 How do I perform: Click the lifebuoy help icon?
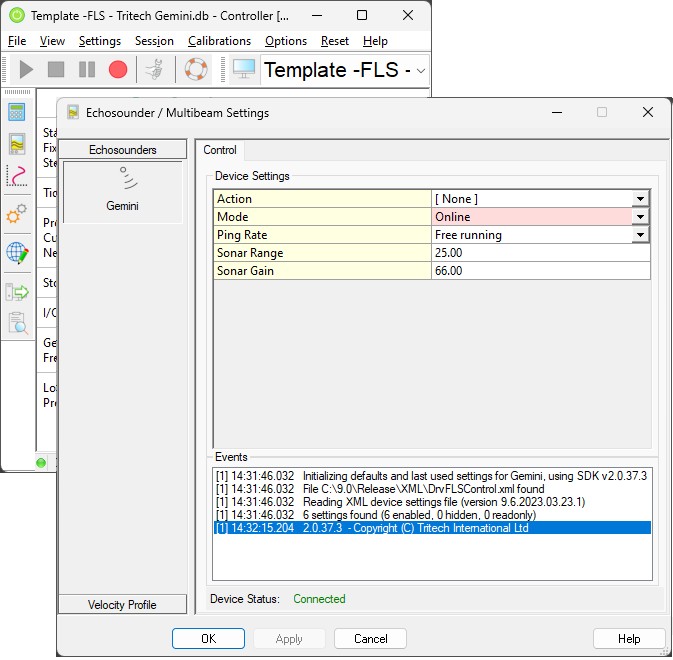click(194, 70)
